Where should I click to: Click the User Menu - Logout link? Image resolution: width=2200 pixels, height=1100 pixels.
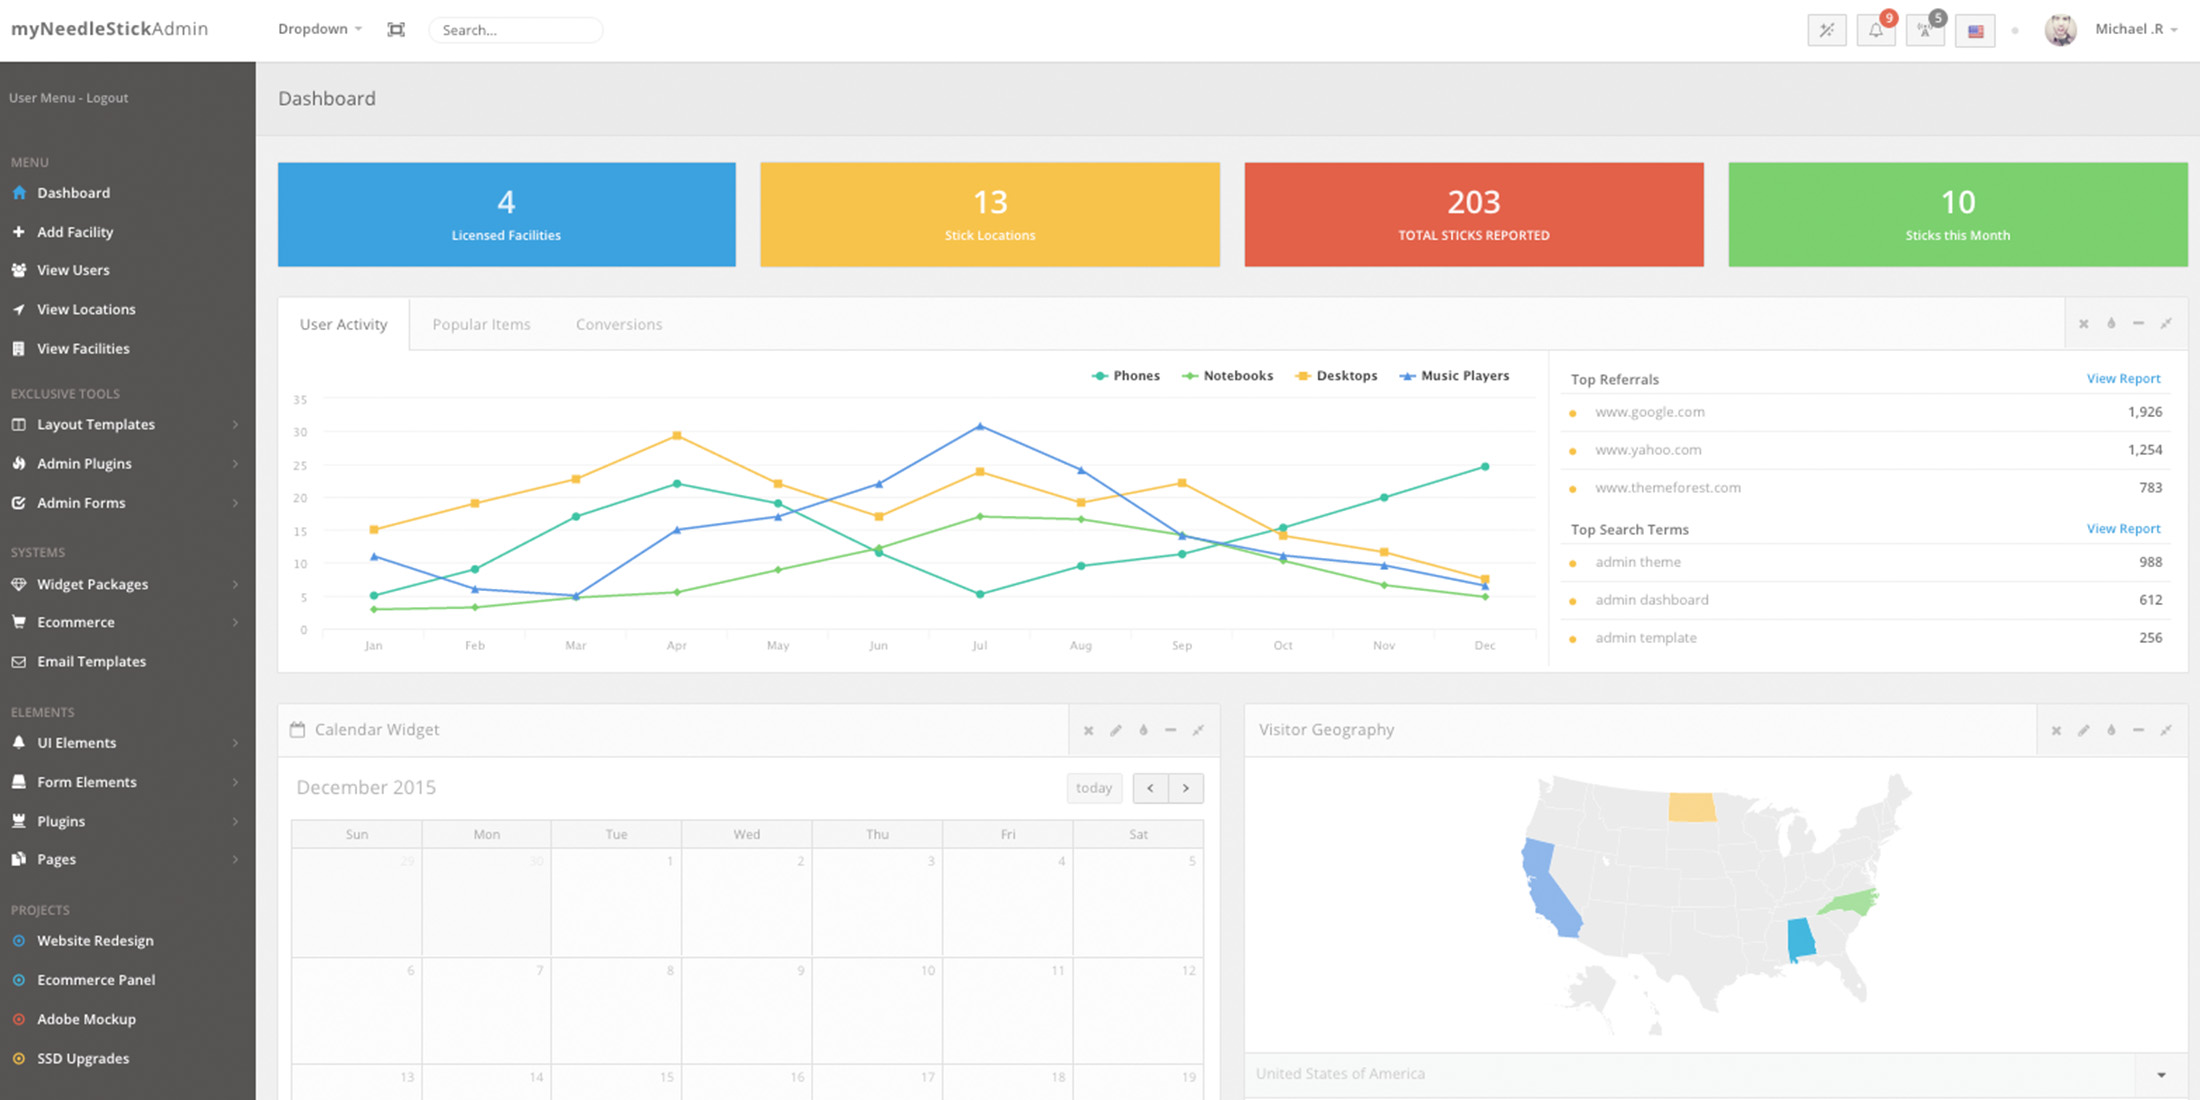coord(69,98)
